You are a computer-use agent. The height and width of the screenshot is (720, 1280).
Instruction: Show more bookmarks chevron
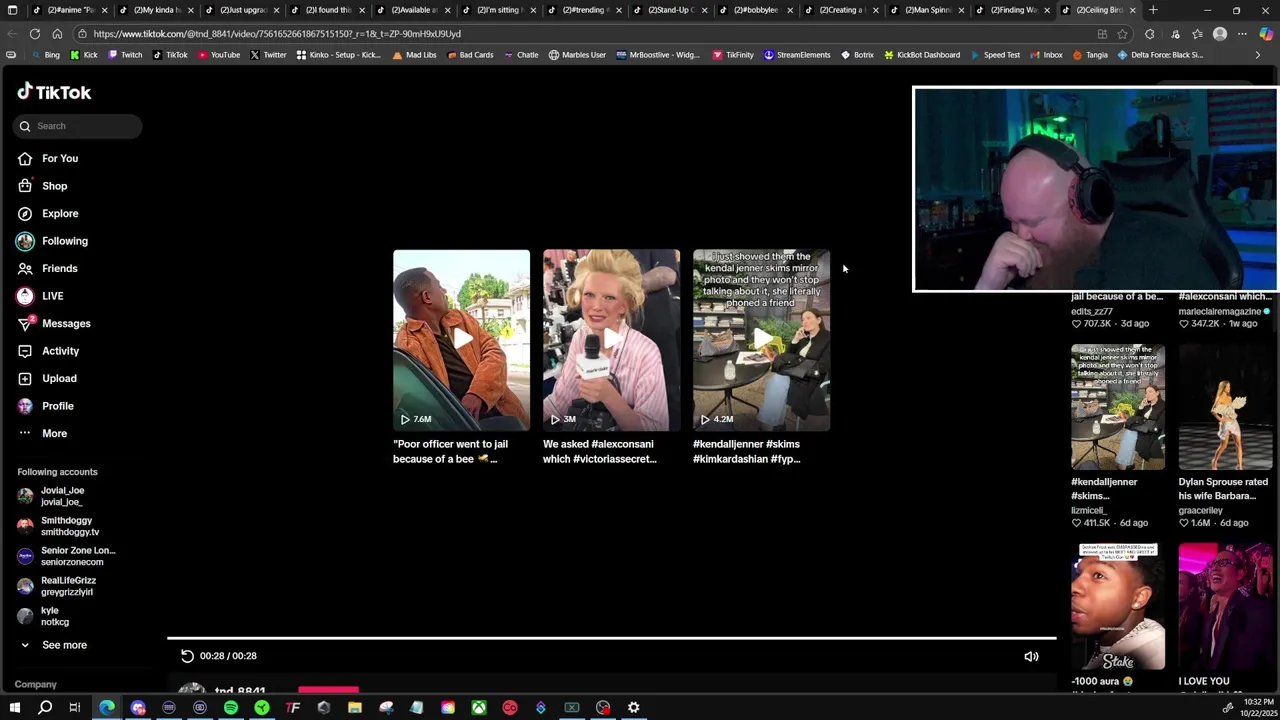pos(1257,55)
